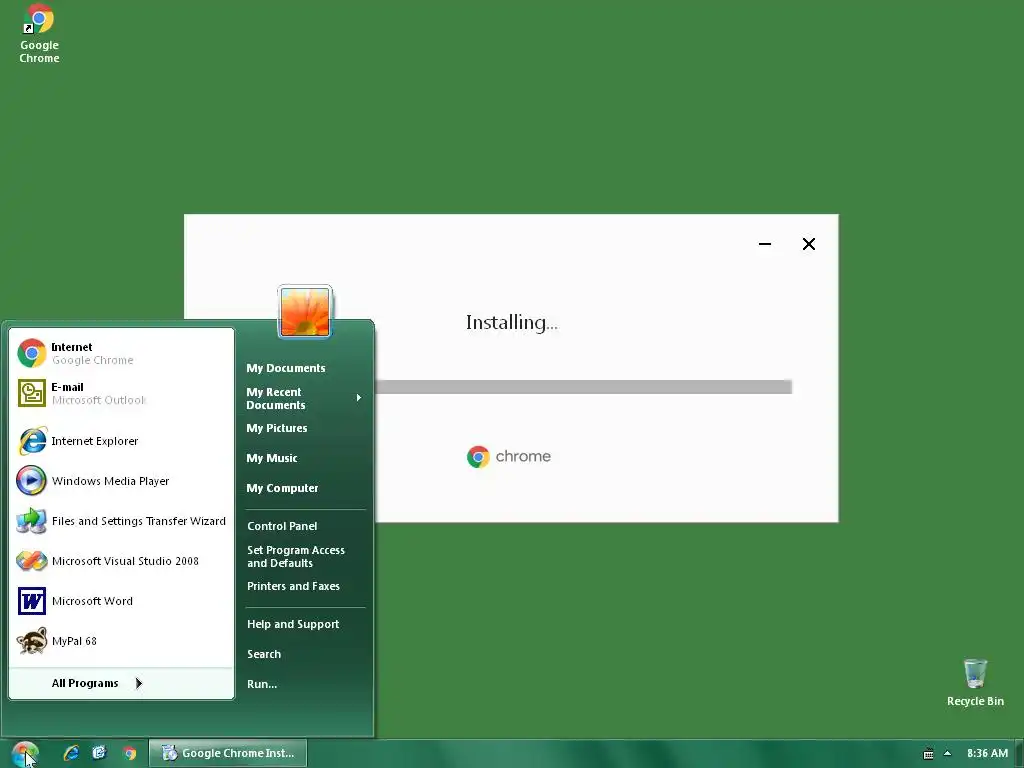This screenshot has height=768, width=1024.
Task: Launch Chrome from the quick launch bar
Action: [130, 754]
